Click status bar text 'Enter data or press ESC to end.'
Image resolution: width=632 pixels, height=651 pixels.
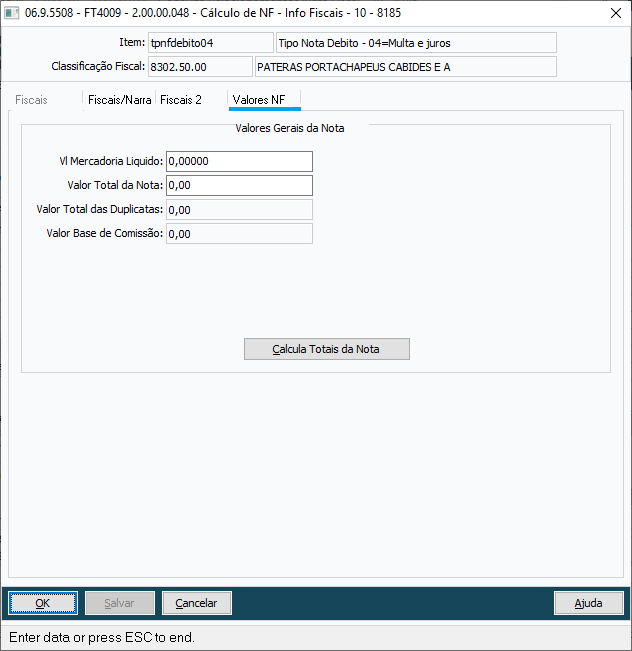(102, 637)
